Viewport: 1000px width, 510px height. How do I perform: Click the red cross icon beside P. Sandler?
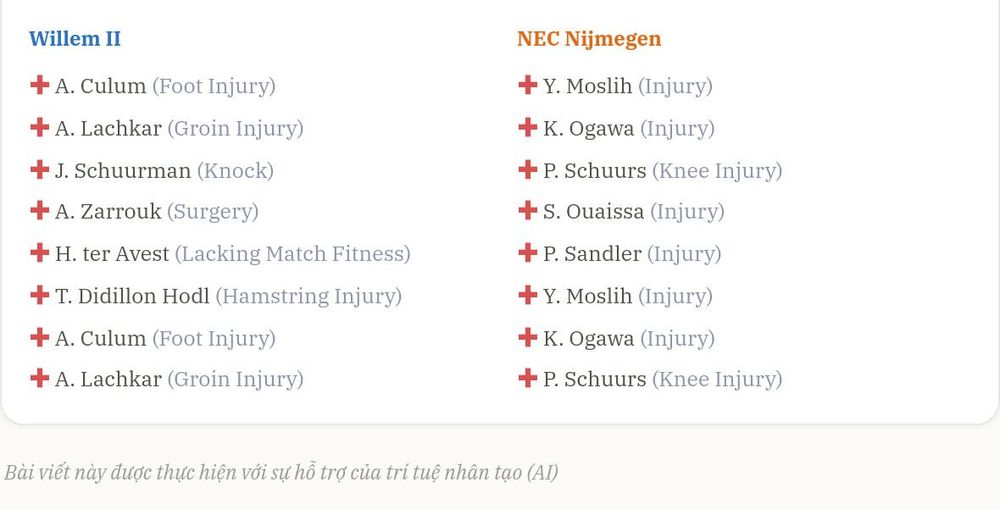[x=527, y=252]
